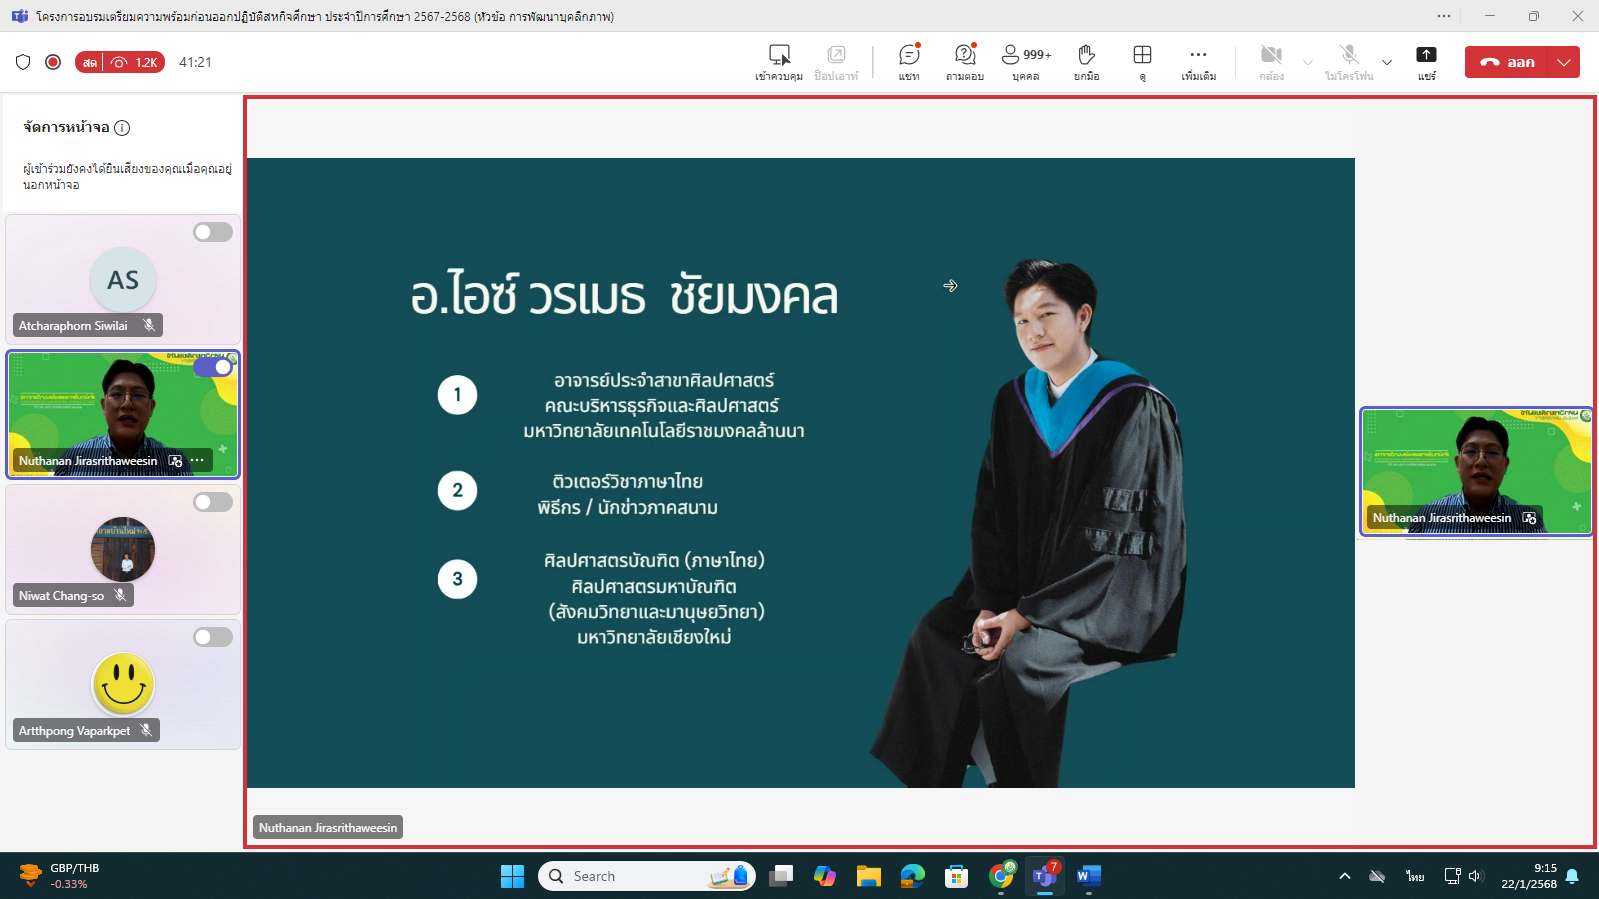The image size is (1599, 899).
Task: Click muted mic icon beside Niwat Chang-so
Action: (x=120, y=595)
